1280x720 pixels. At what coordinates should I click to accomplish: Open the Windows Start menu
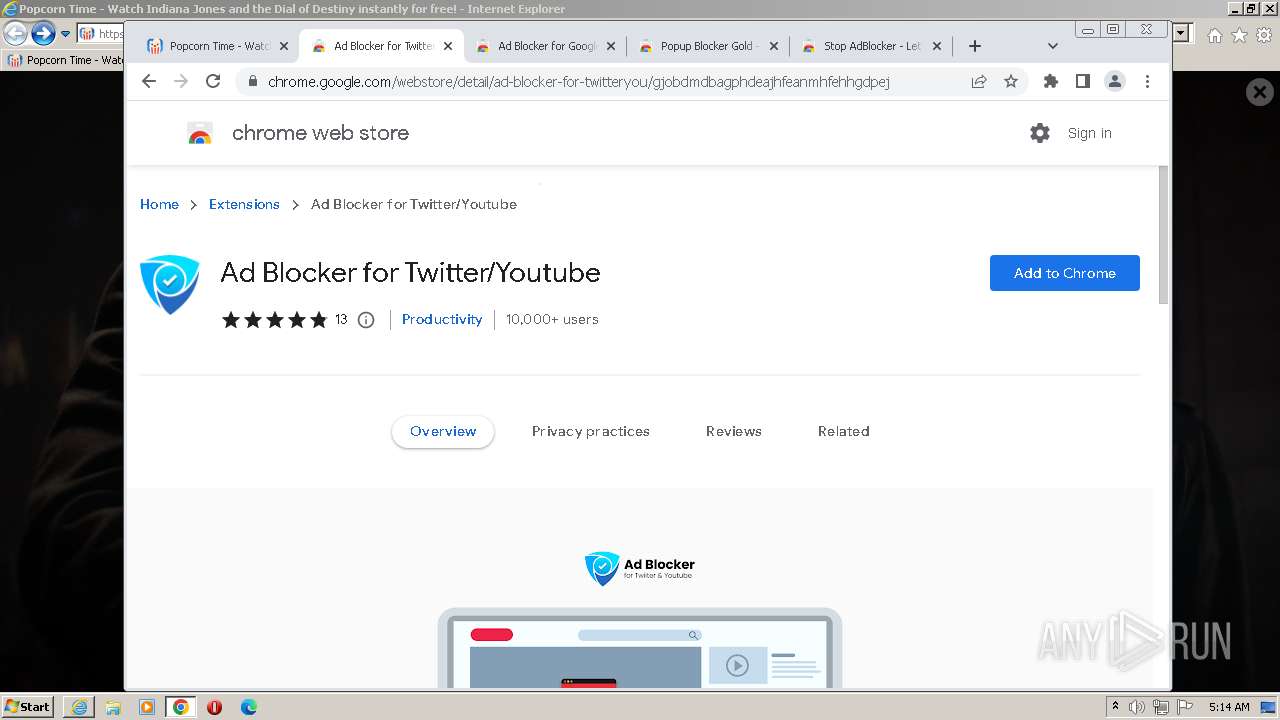[x=28, y=707]
